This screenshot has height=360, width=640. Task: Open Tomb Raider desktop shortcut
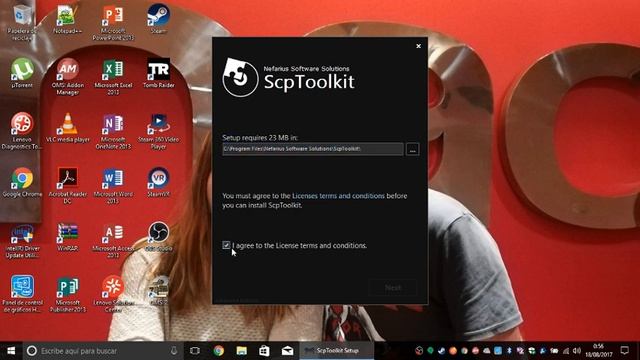pos(158,73)
